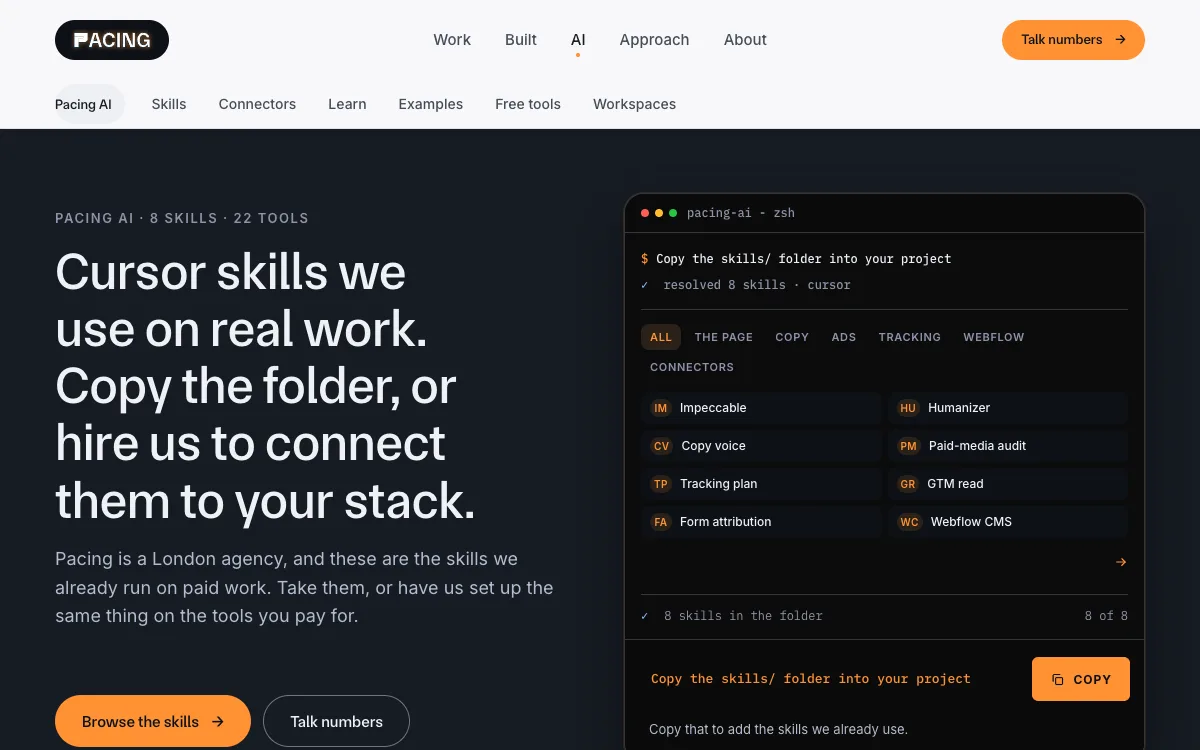This screenshot has height=750, width=1200.
Task: Click the orange command text above COPY
Action: pos(811,678)
